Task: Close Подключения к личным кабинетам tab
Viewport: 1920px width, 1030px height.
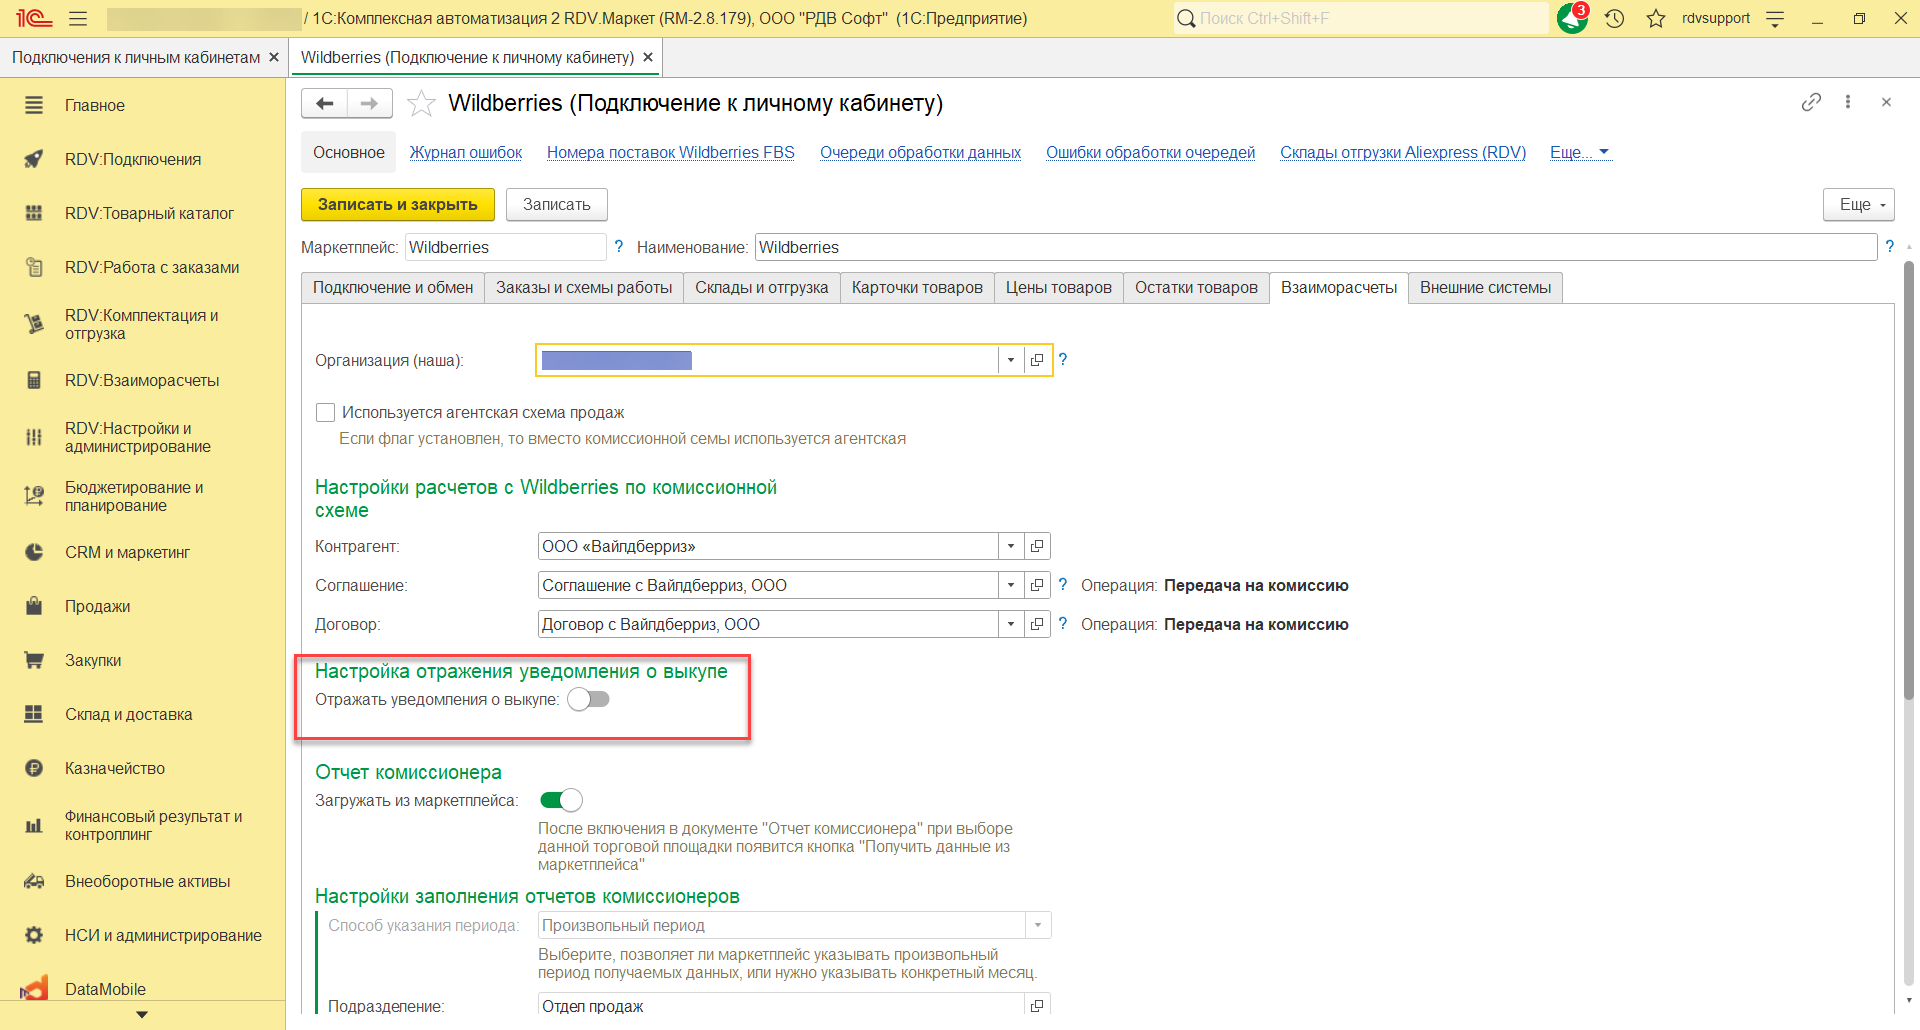Action: click(274, 57)
